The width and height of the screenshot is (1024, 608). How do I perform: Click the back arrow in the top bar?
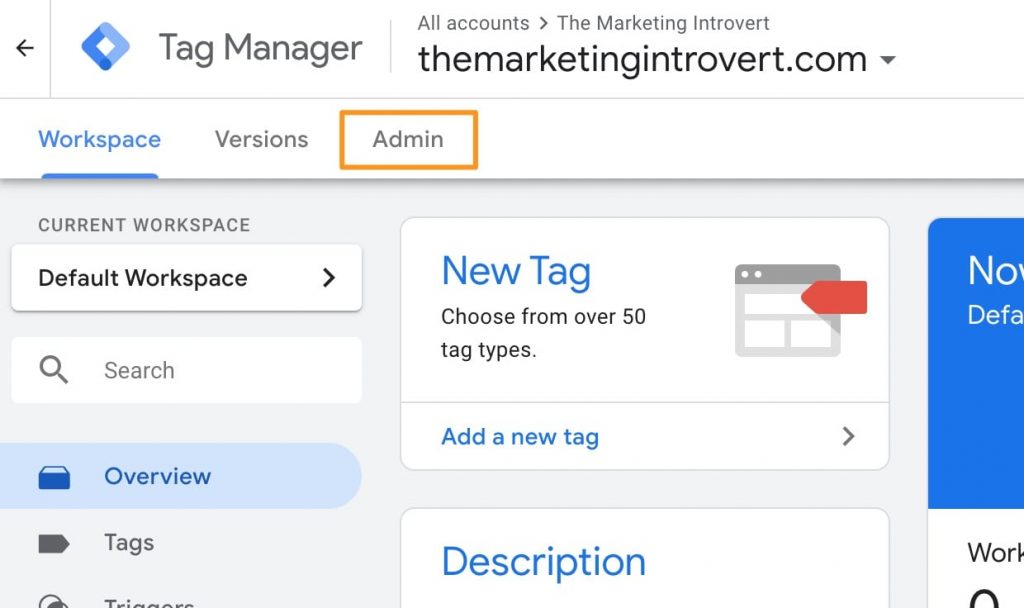(24, 47)
